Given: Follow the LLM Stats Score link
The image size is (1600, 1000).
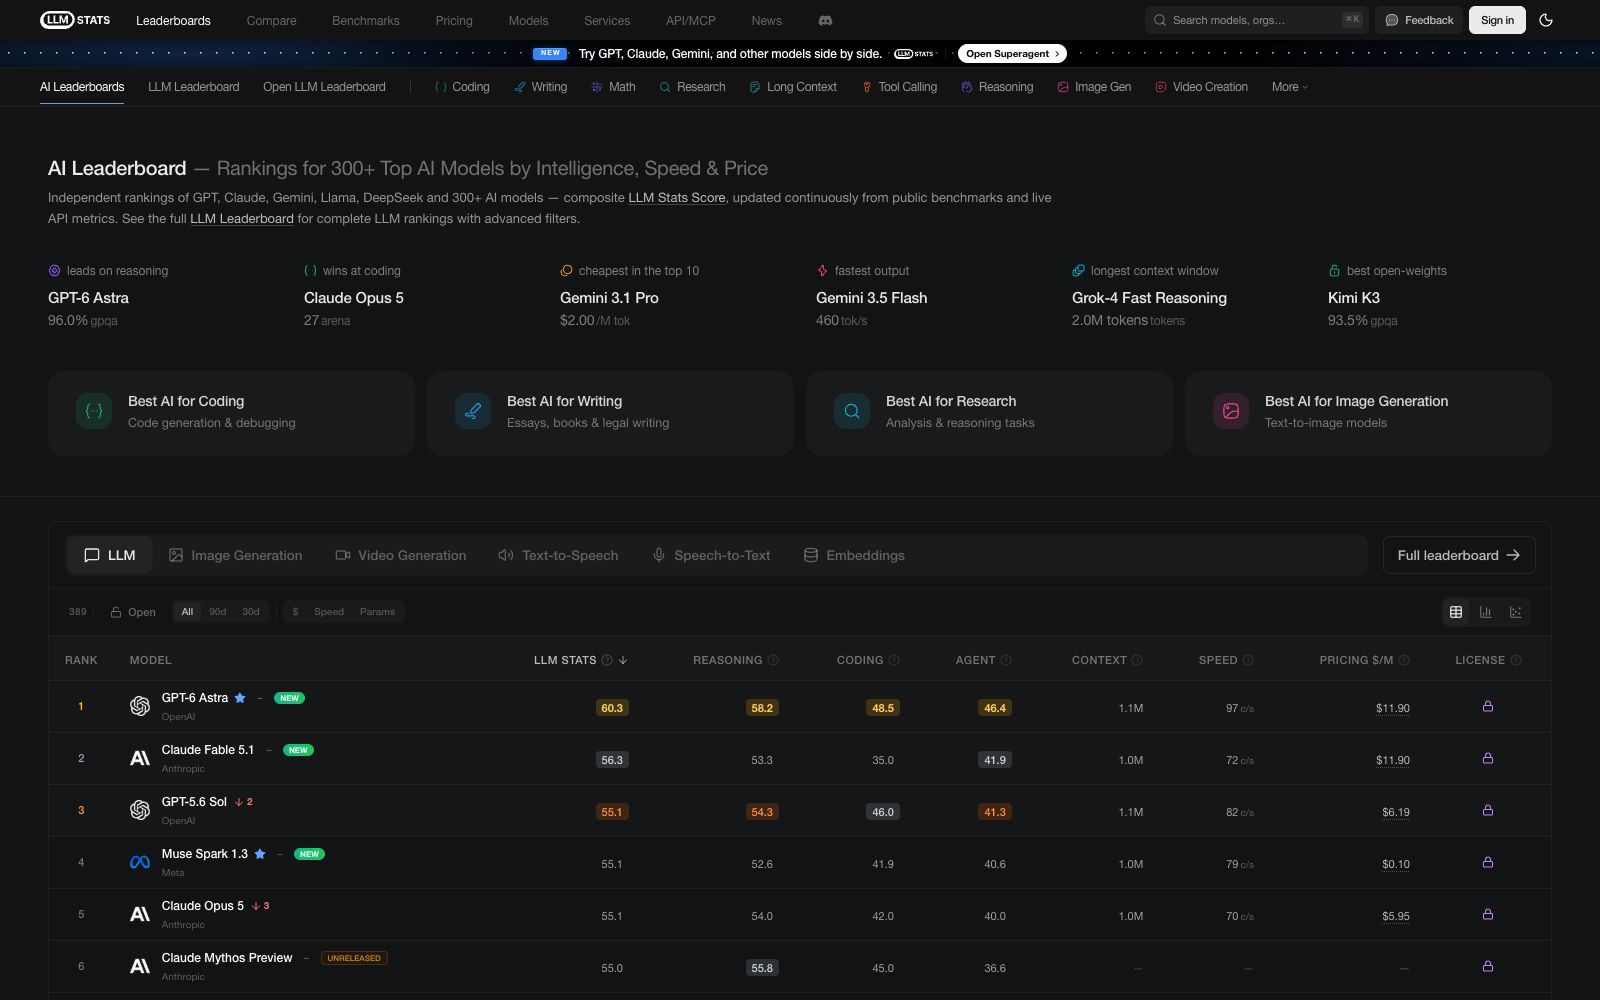Looking at the screenshot, I should pos(677,198).
